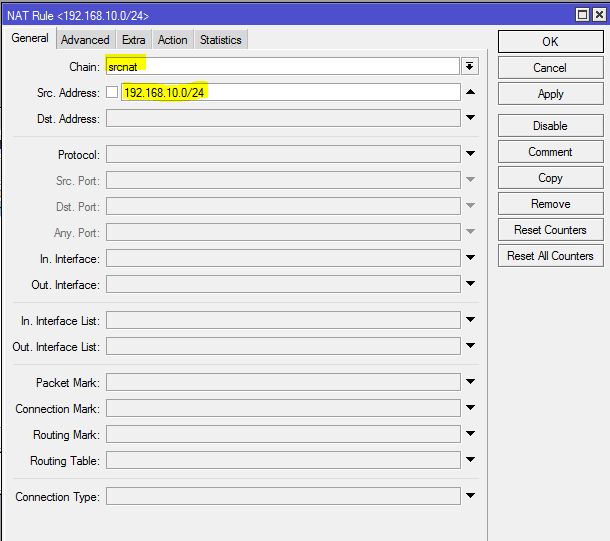Click the Routing Table input field
The height and width of the screenshot is (541, 610).
pyautogui.click(x=283, y=460)
